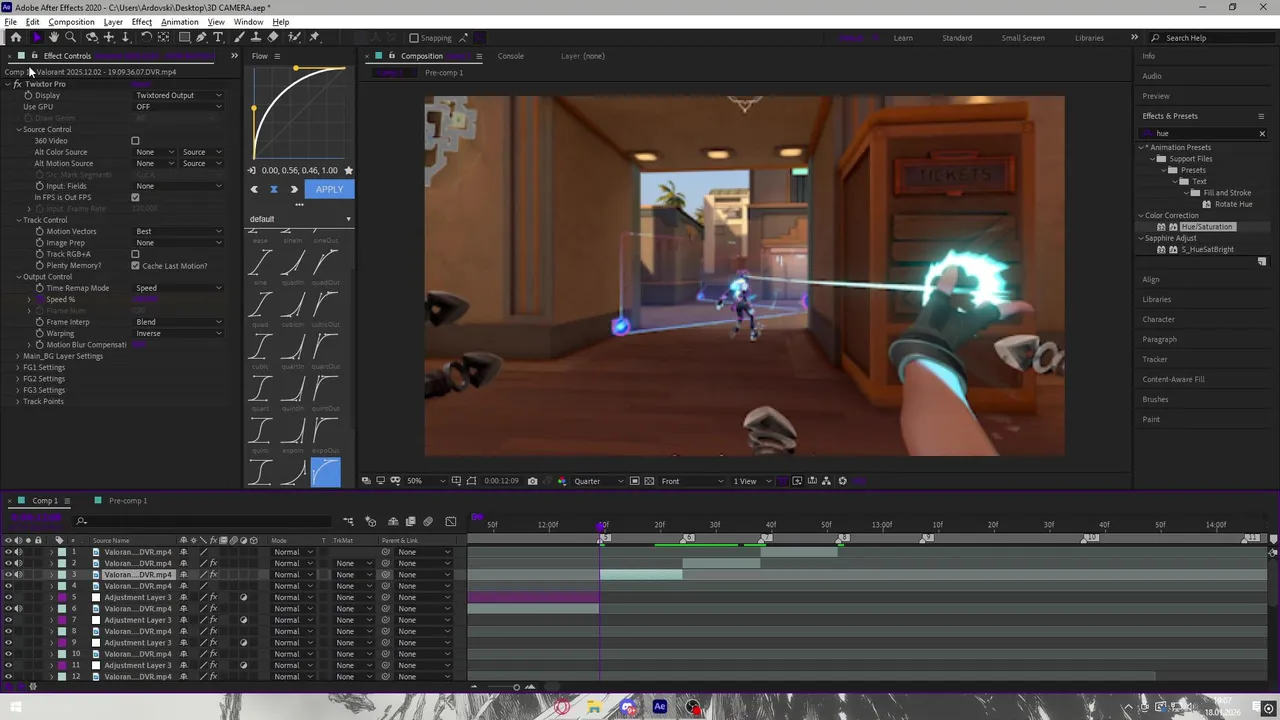
Task: Open Time Remap Mode Speed dropdown
Action: tap(179, 288)
